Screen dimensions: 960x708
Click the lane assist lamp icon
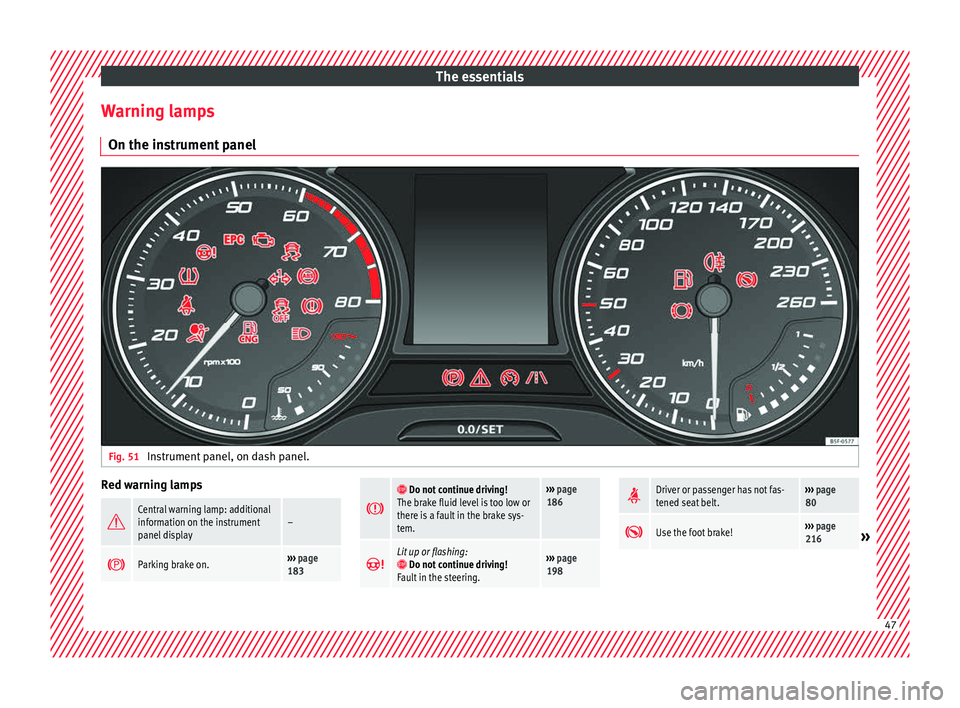pyautogui.click(x=536, y=378)
